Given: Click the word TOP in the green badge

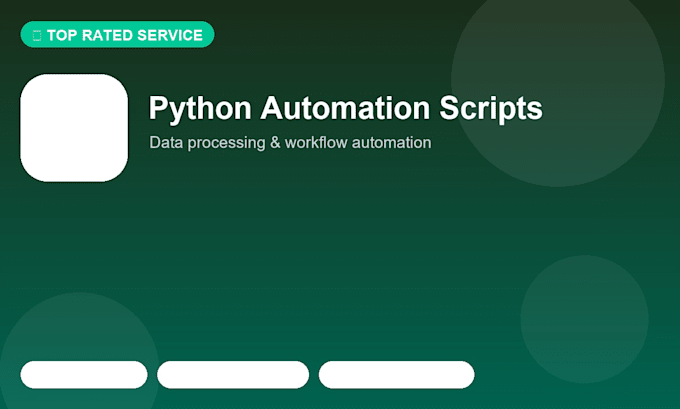Looking at the screenshot, I should 62,36.
